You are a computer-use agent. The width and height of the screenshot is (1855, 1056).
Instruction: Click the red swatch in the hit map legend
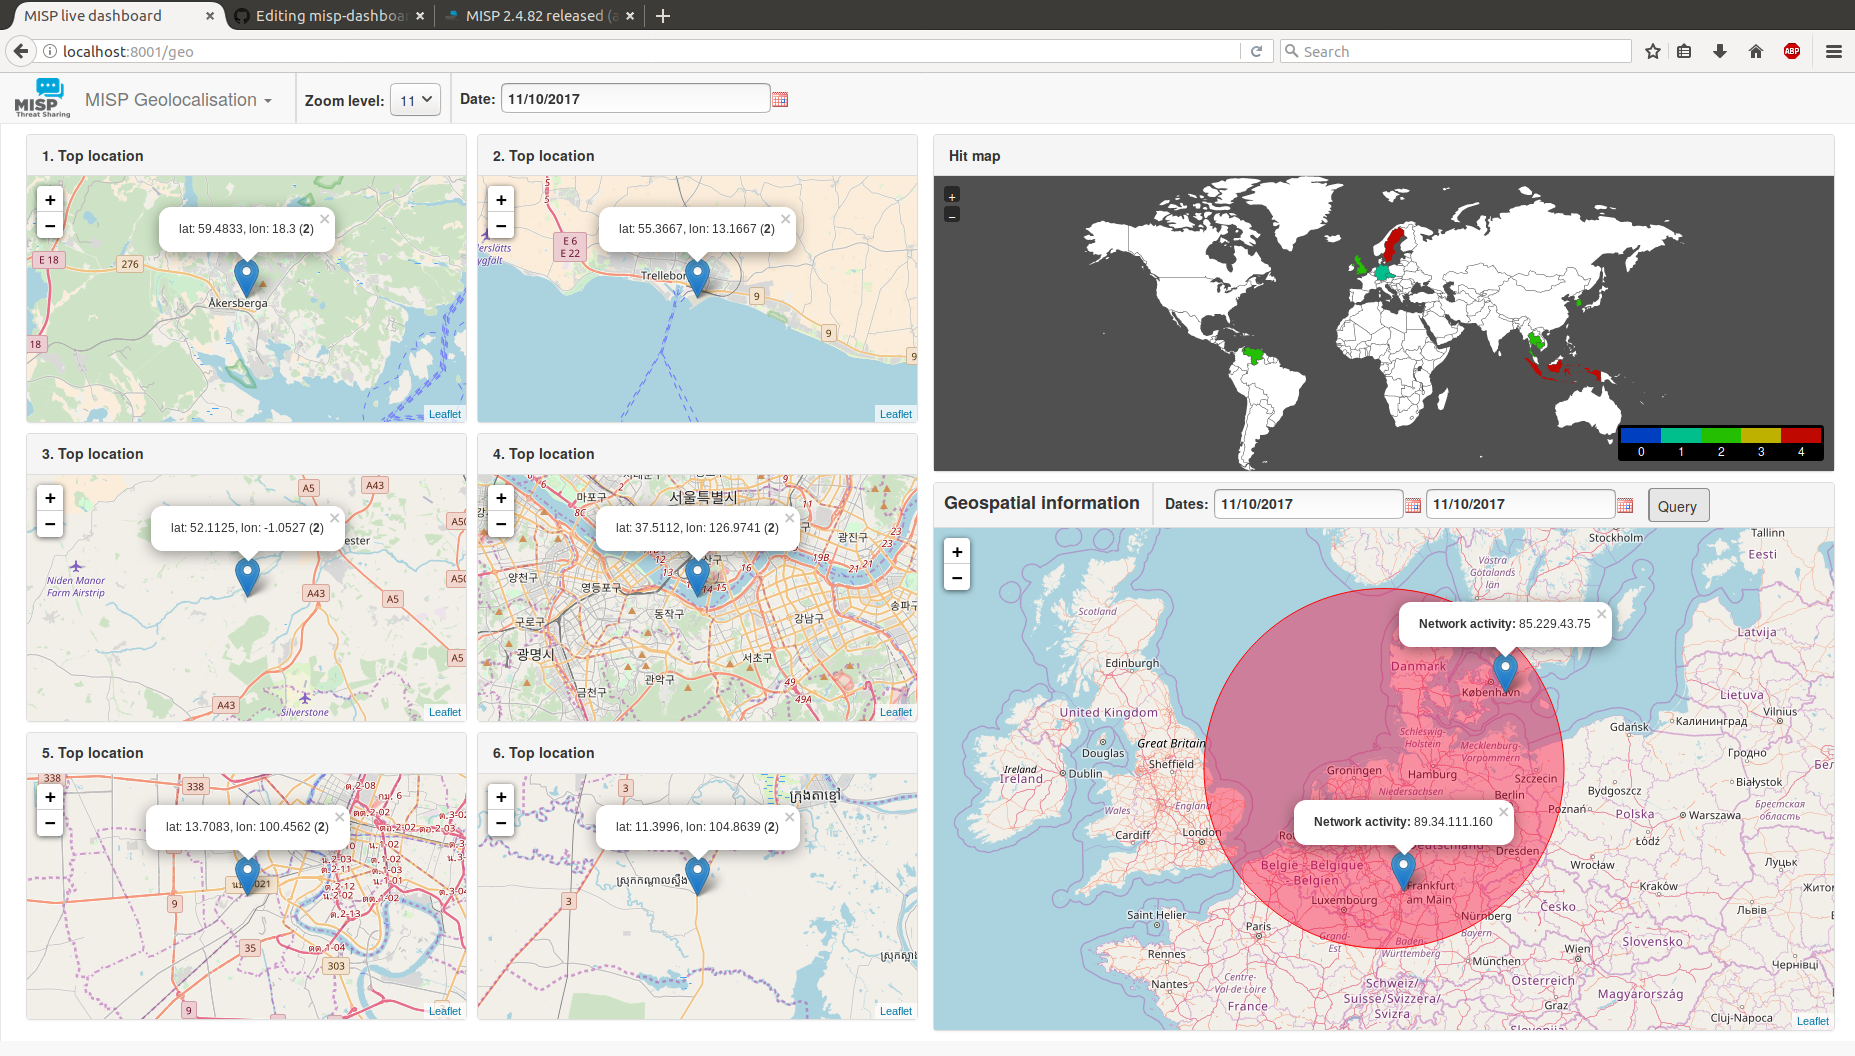(x=1801, y=435)
